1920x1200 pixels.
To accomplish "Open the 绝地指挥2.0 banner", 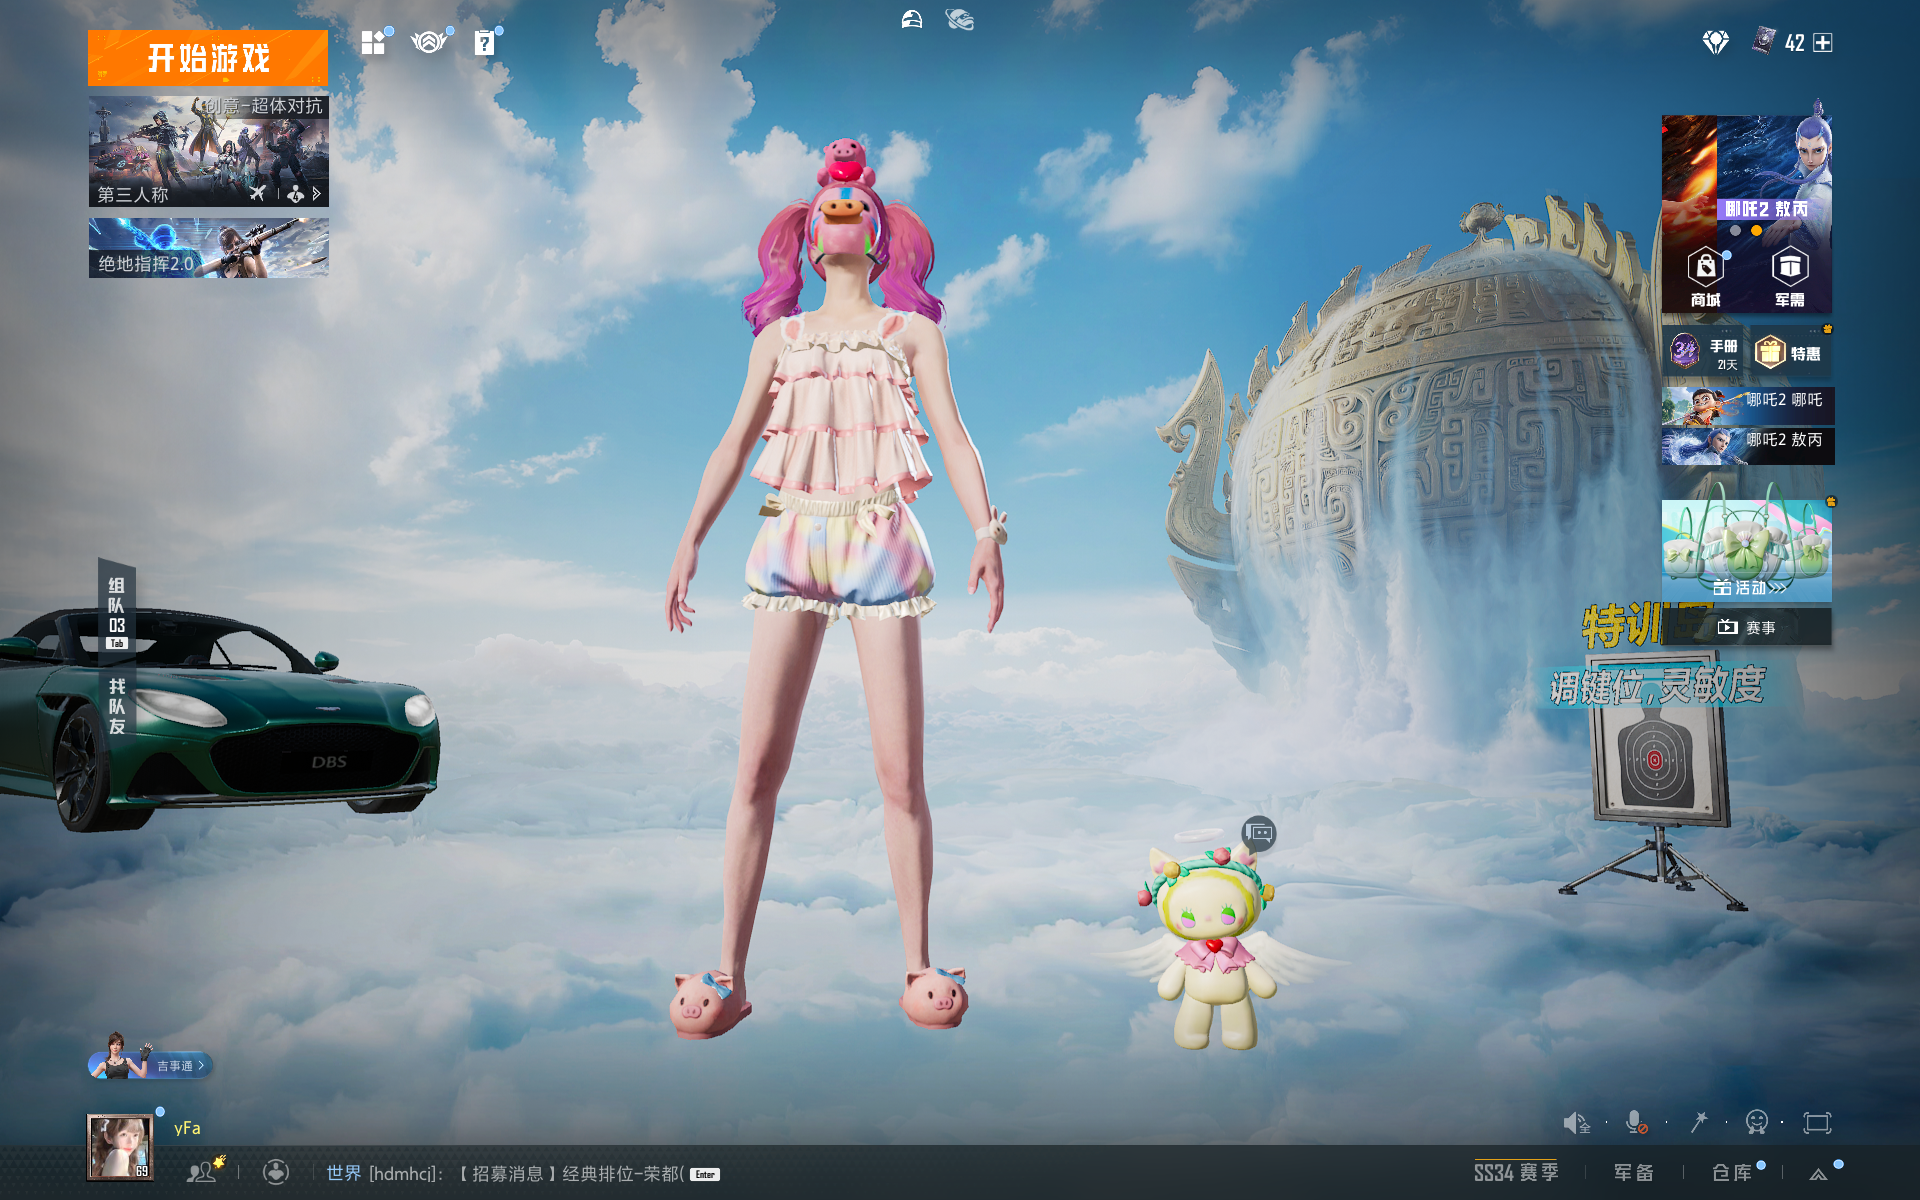I will coord(208,248).
